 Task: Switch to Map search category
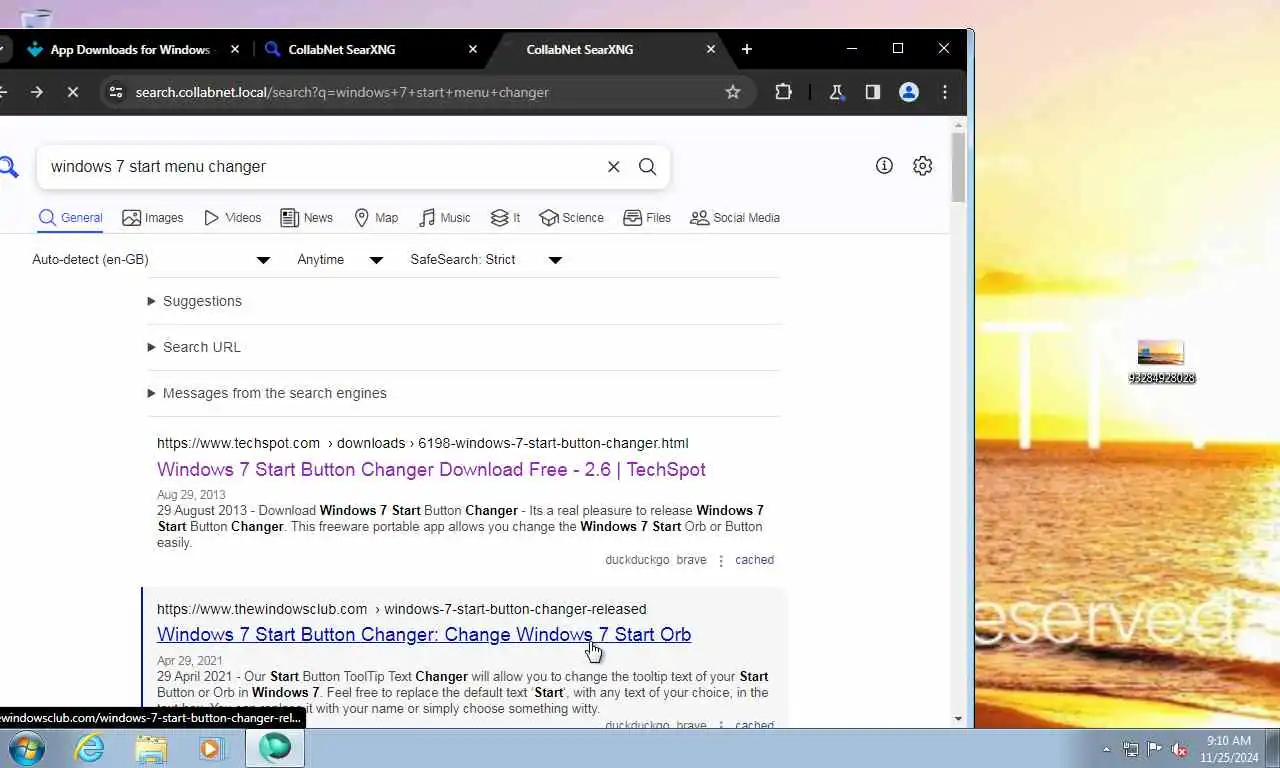(376, 218)
